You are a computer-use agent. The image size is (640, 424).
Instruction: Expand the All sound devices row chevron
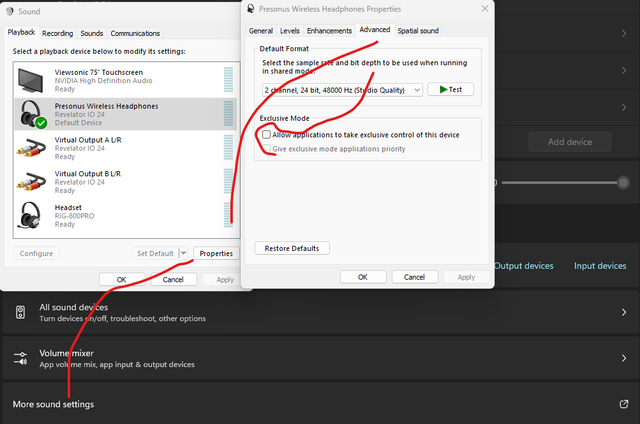coord(624,312)
